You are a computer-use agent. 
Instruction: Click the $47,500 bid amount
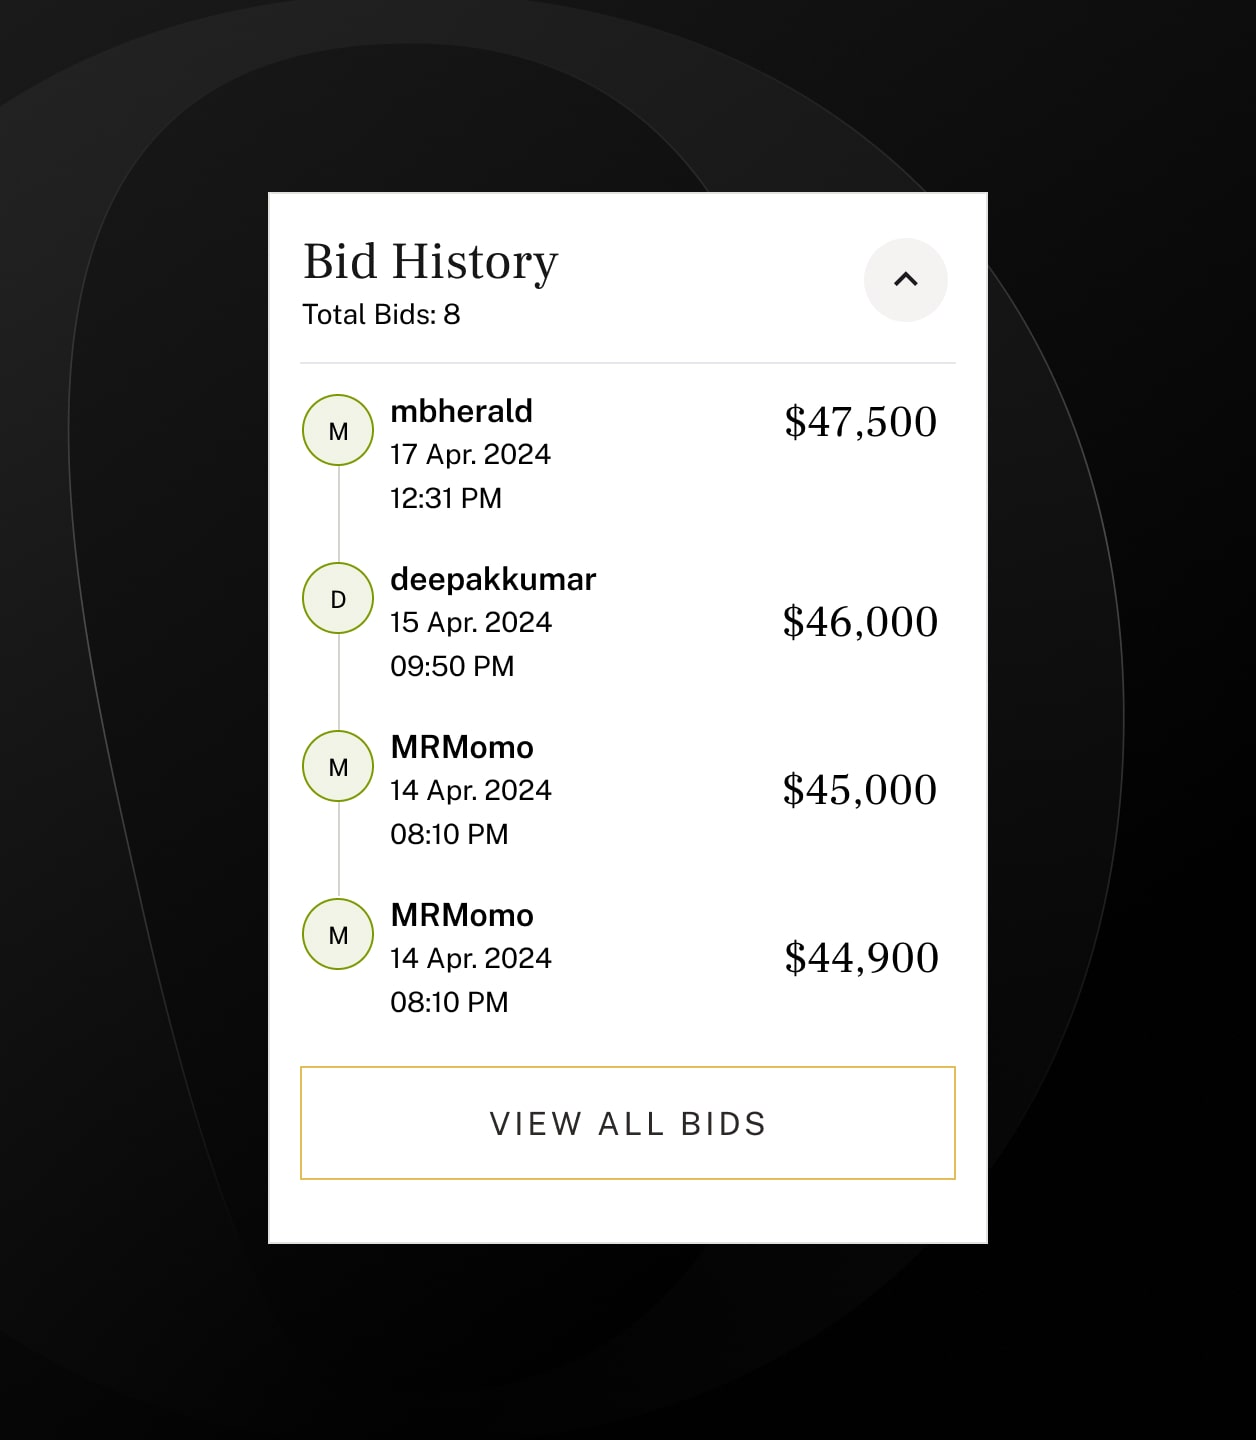click(860, 422)
